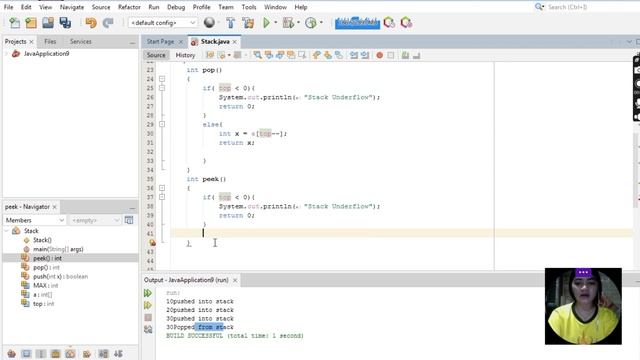
Task: Expand the JavaApplication9 project node
Action: 6,53
